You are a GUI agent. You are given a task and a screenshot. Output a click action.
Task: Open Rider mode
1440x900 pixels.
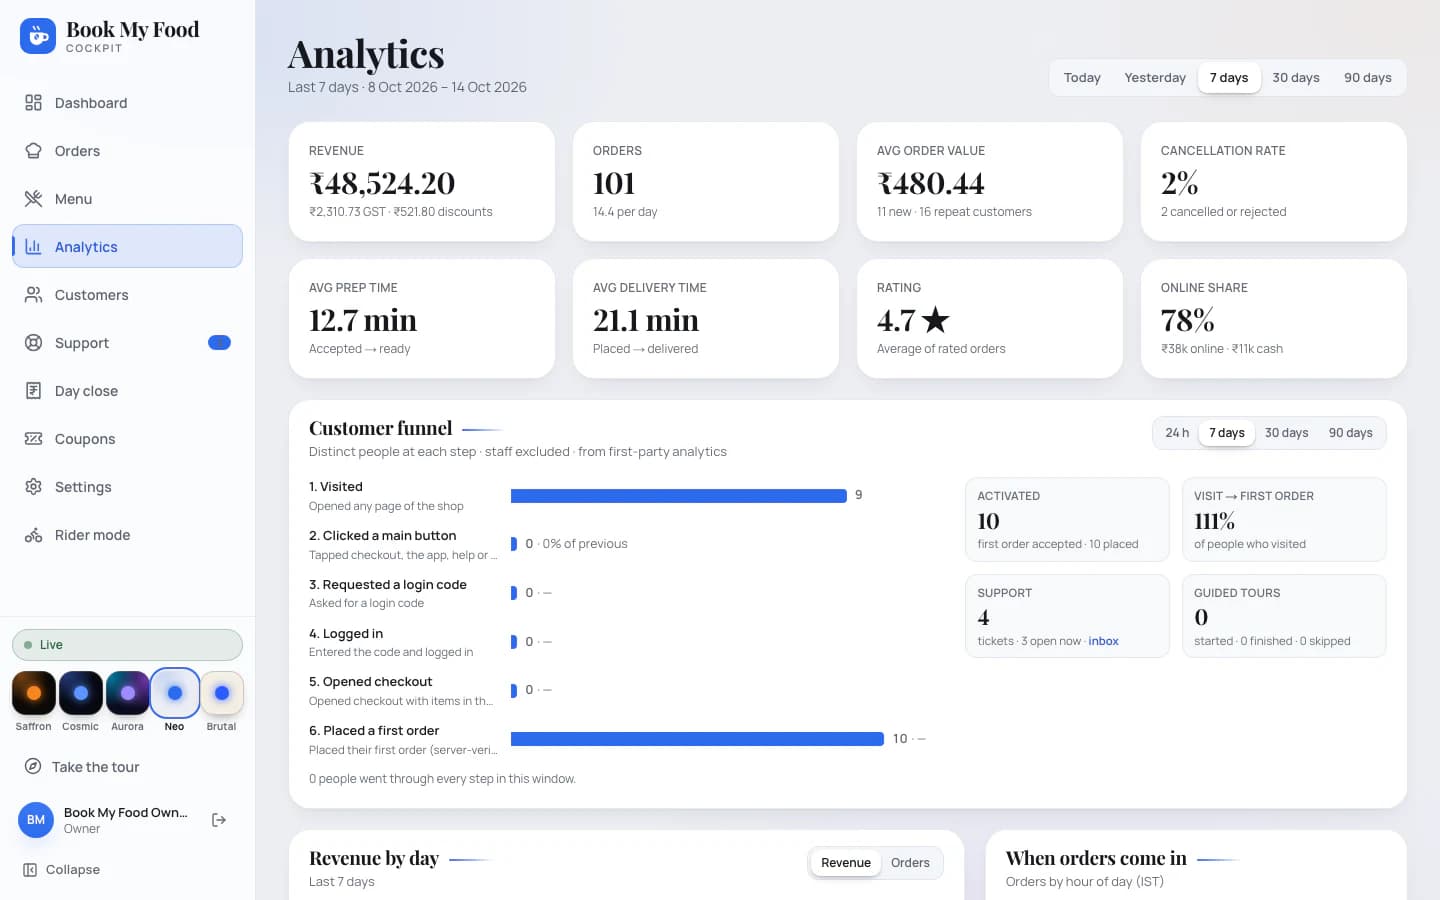(127, 535)
